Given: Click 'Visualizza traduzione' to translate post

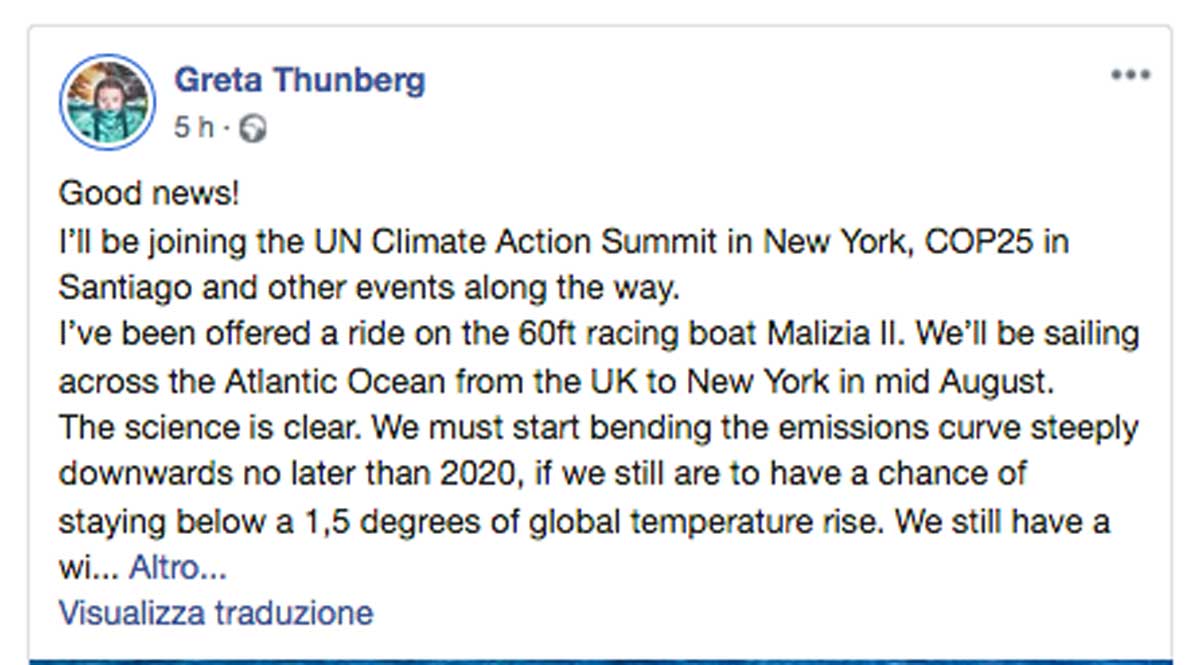Looking at the screenshot, I should click(x=216, y=611).
